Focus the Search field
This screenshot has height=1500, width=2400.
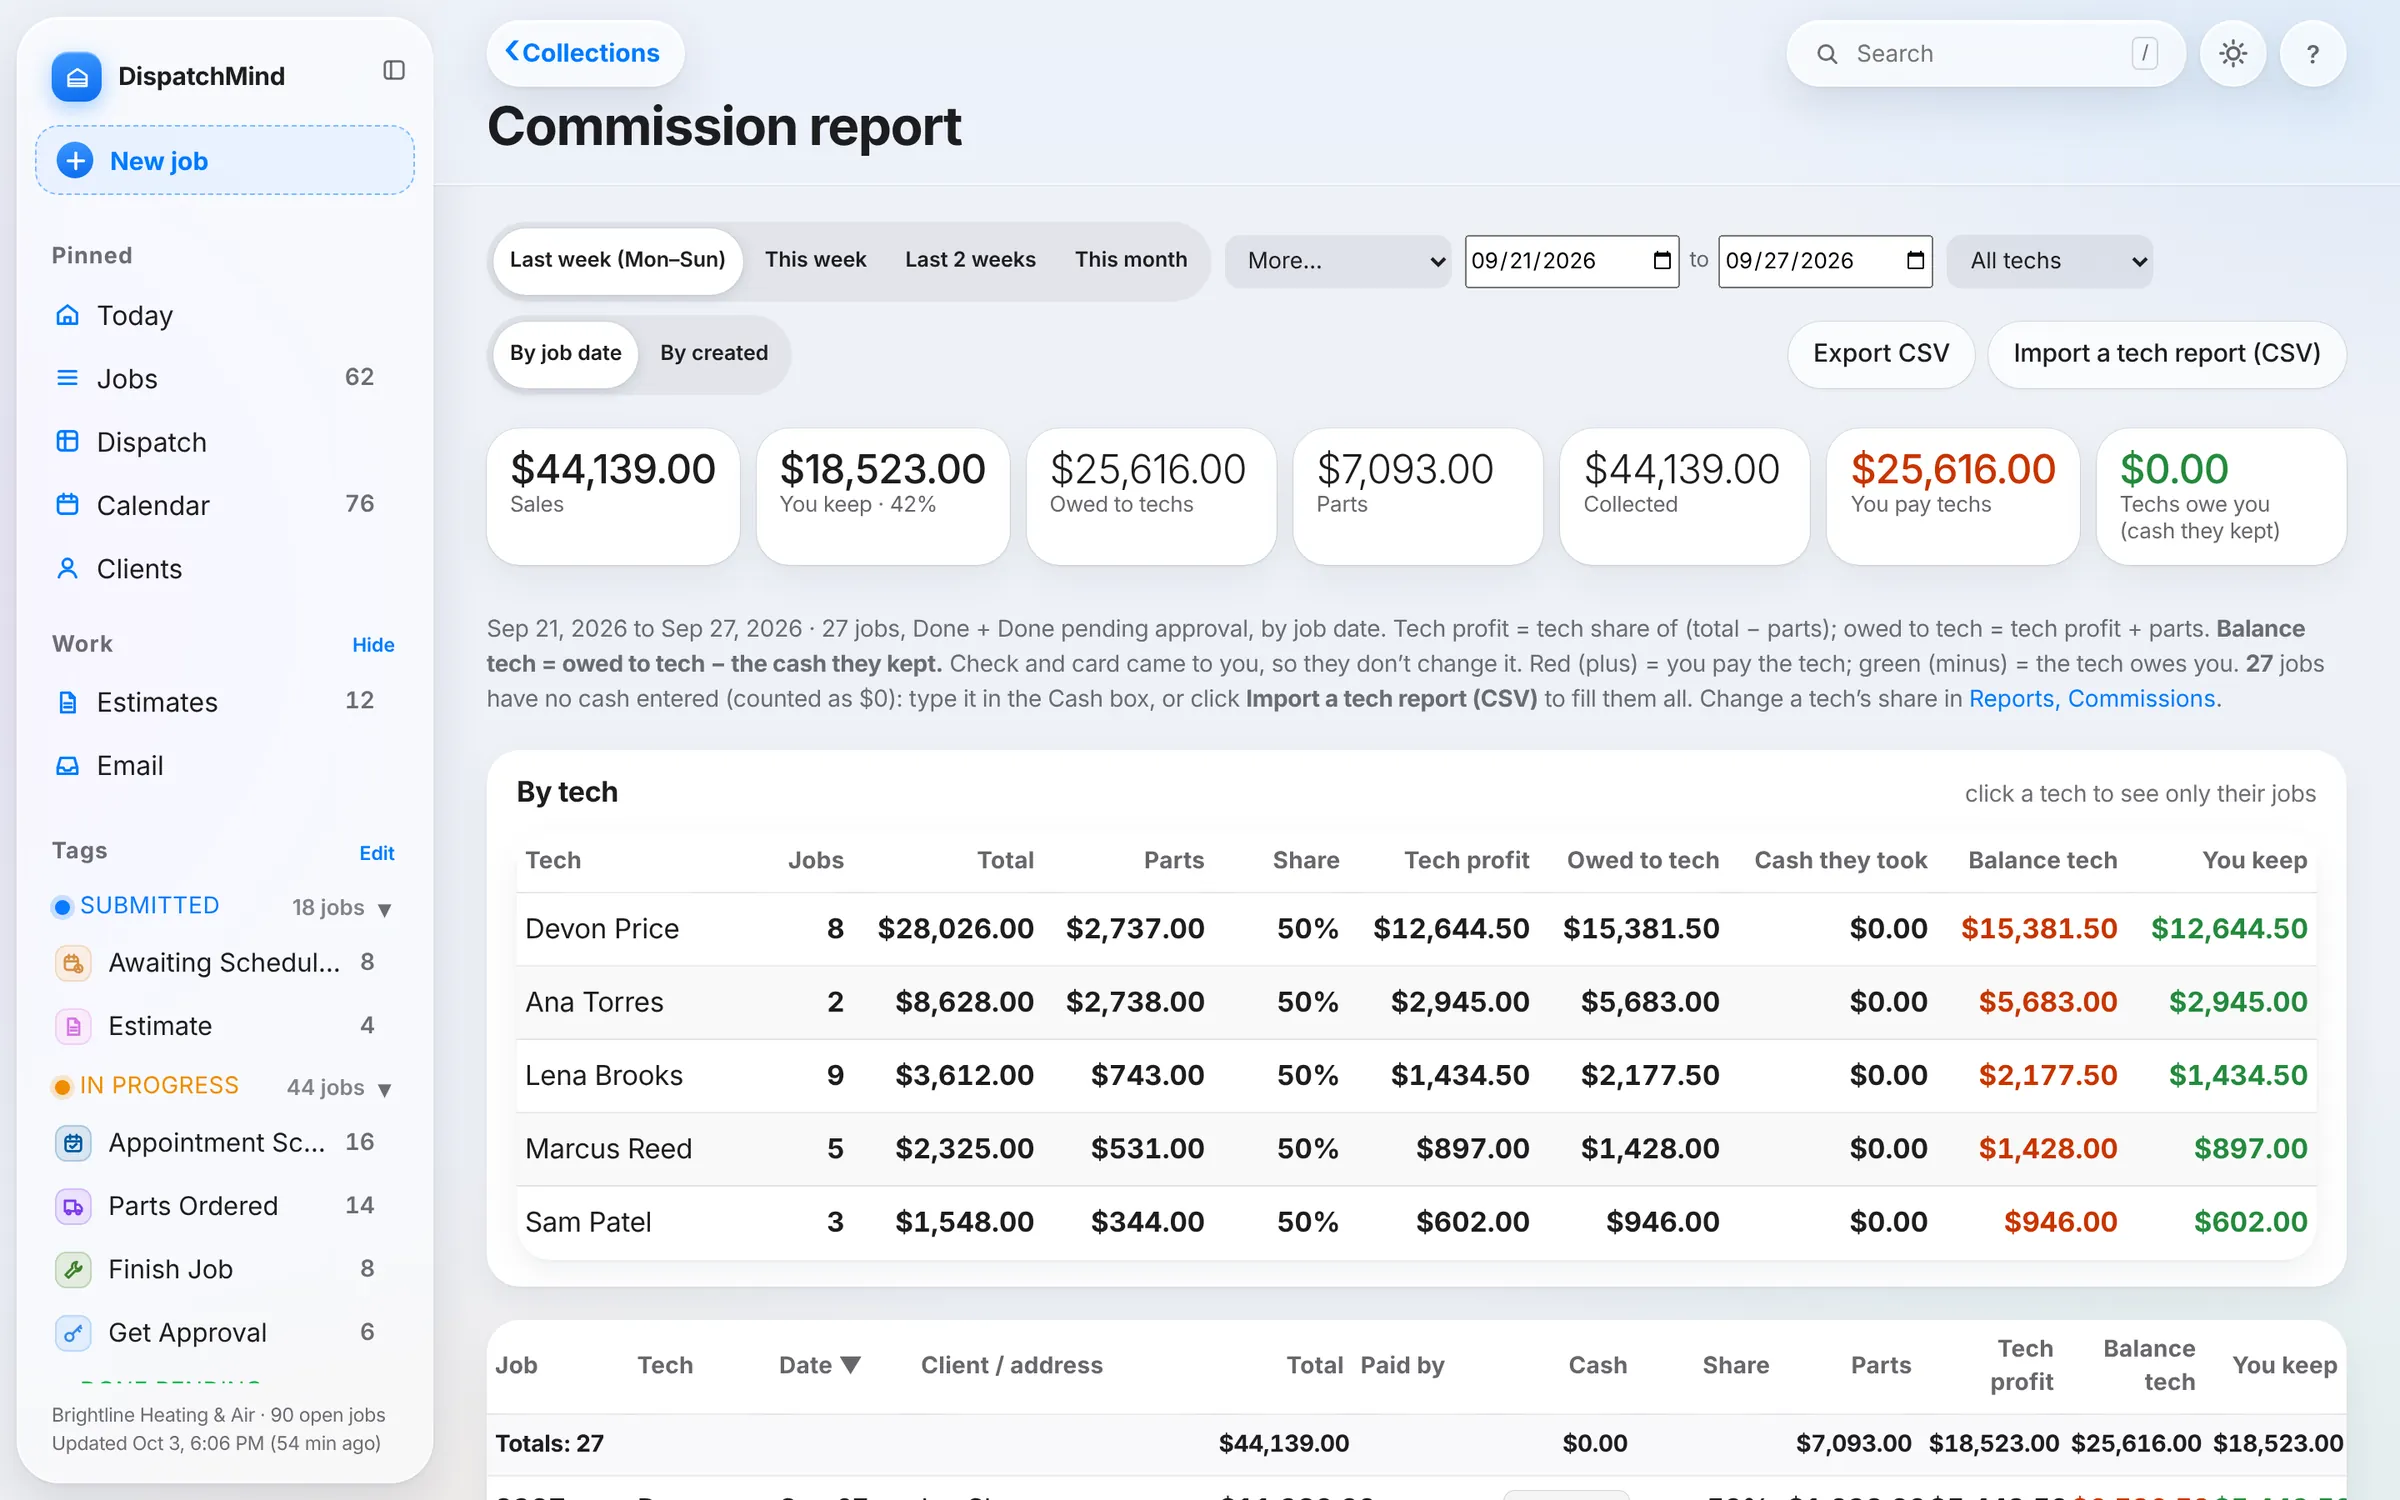[x=1985, y=54]
